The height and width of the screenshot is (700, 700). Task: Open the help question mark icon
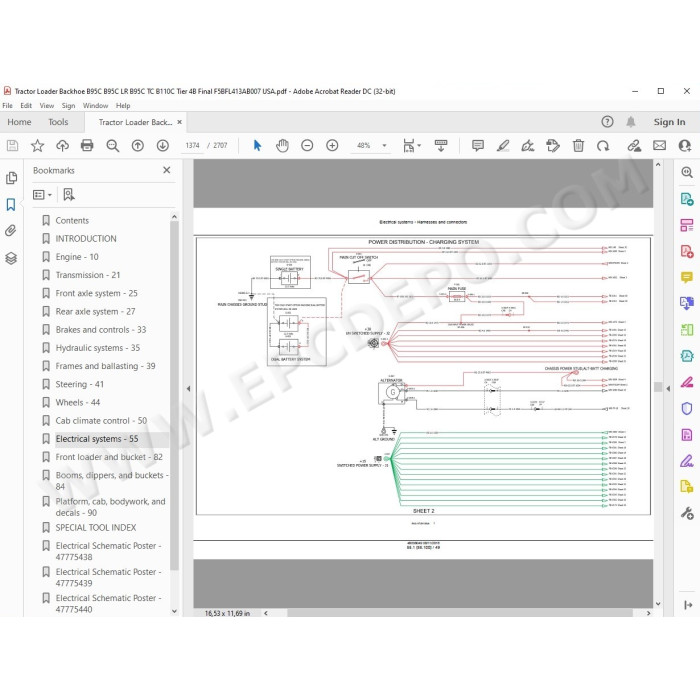tap(607, 122)
